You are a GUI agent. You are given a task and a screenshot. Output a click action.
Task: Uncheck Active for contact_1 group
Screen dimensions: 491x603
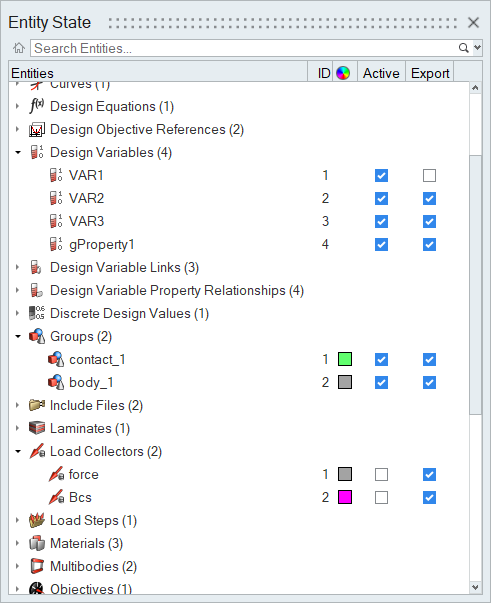coord(381,360)
